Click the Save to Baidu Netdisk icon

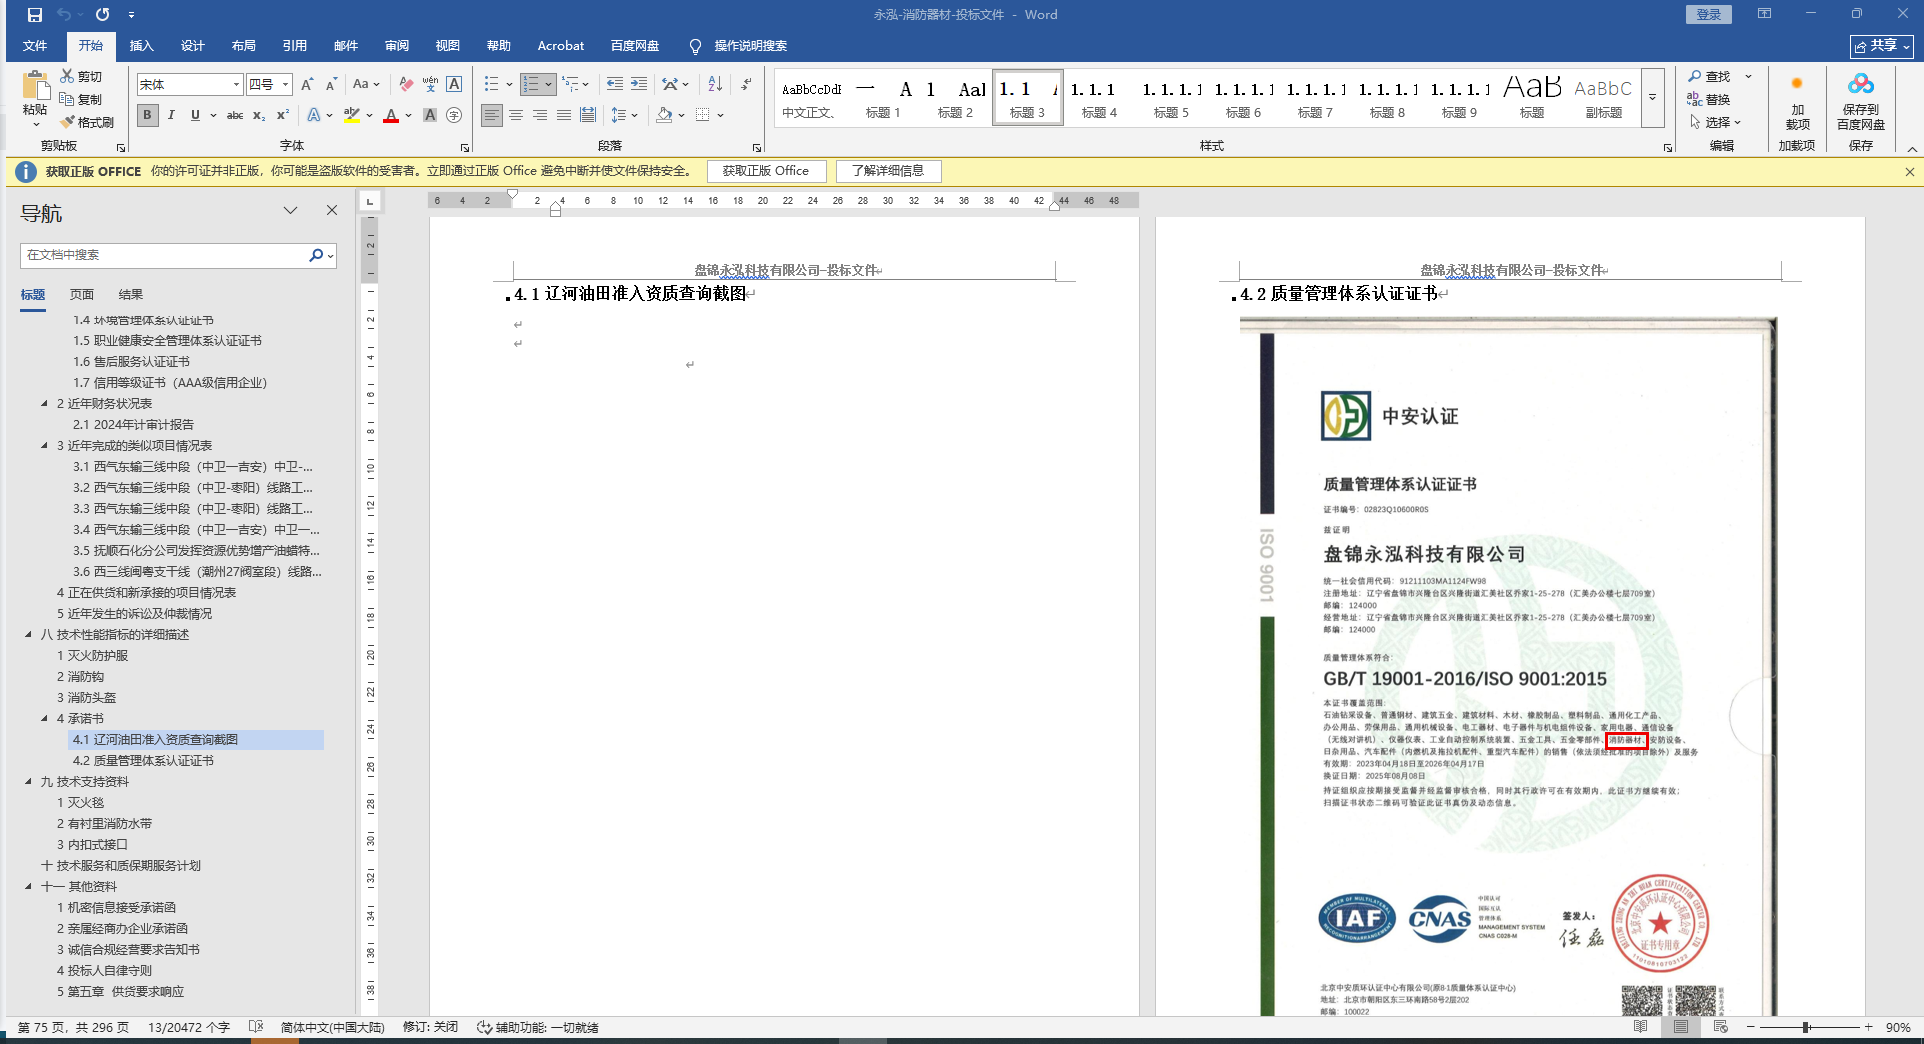coord(1861,101)
